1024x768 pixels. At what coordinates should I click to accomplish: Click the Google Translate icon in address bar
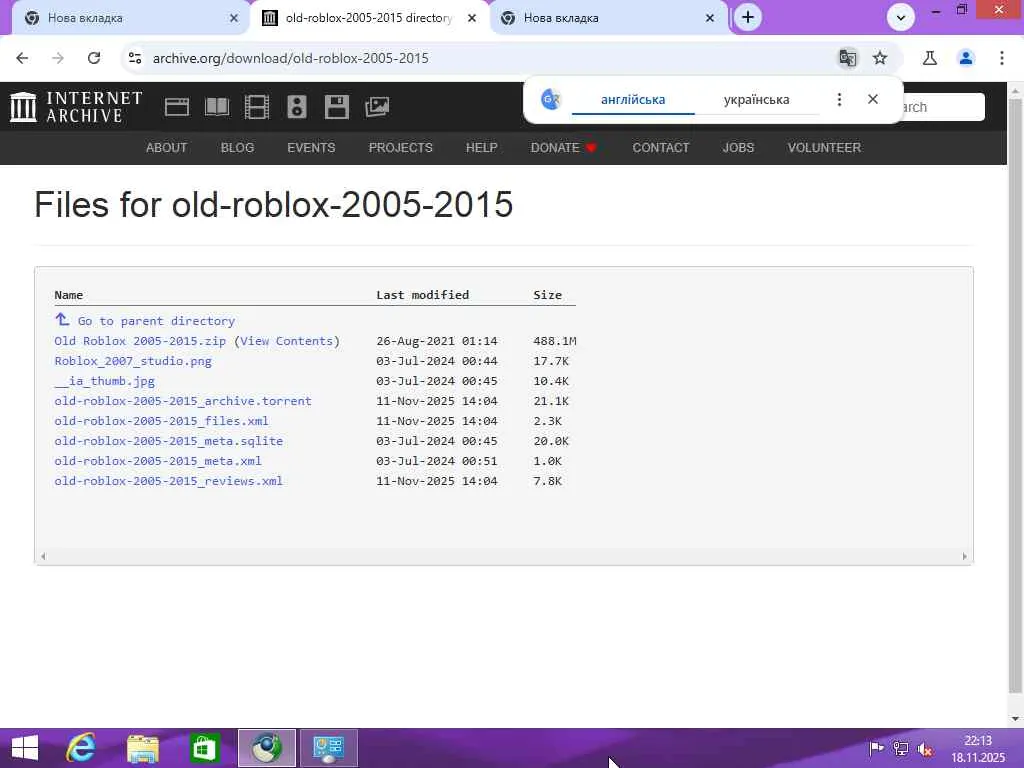(848, 58)
